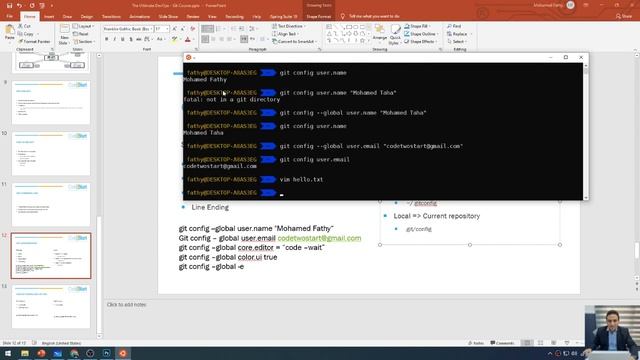Toggle bold formatting
The image size is (640, 360).
pyautogui.click(x=107, y=40)
